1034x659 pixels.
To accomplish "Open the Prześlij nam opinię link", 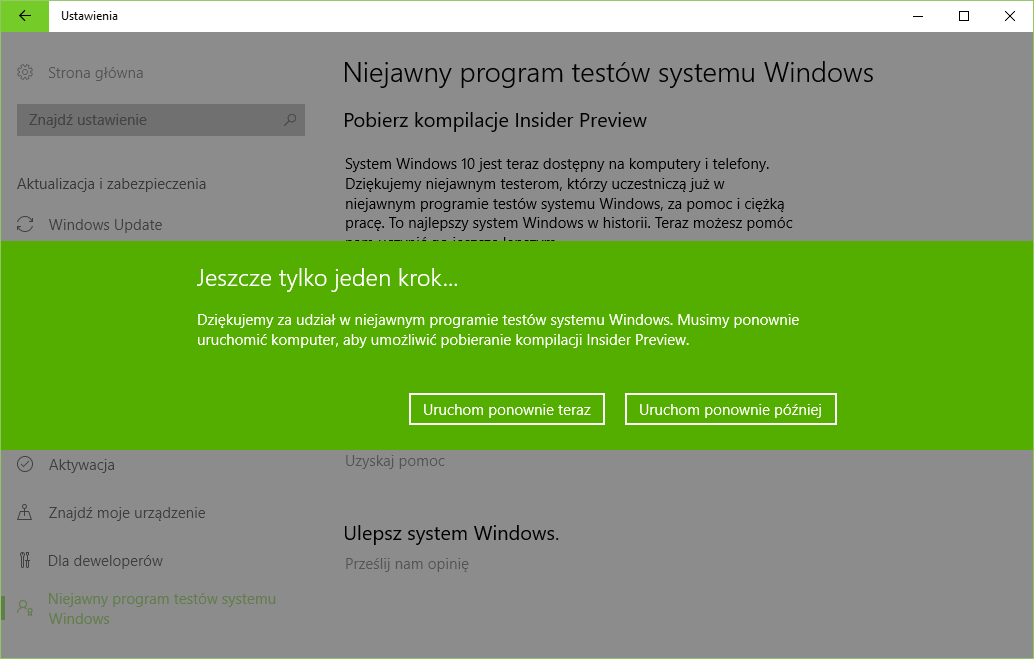I will (407, 564).
